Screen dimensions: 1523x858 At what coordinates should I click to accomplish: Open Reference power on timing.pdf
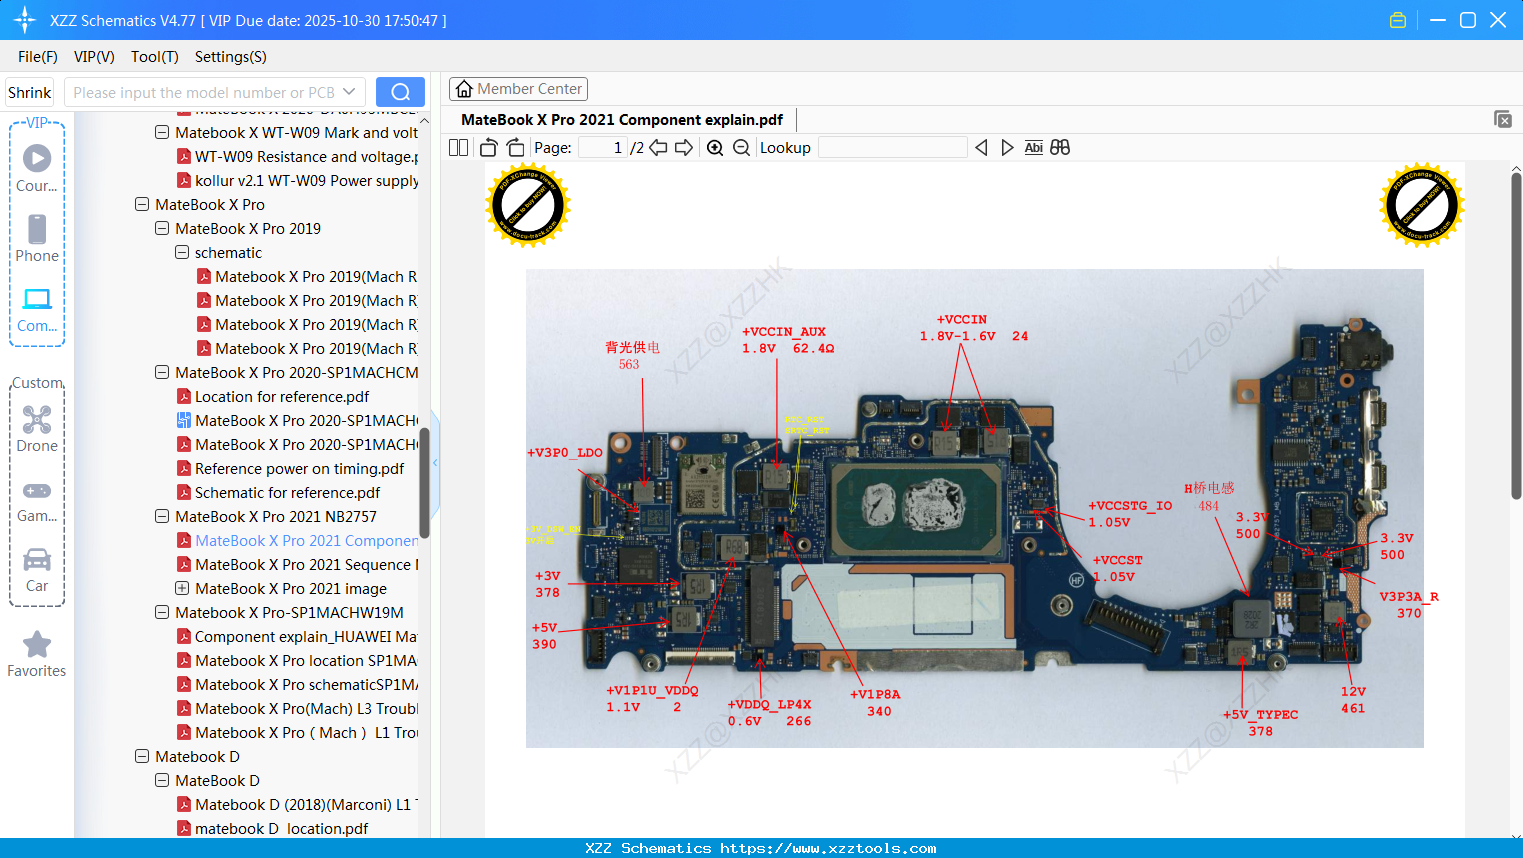coord(291,468)
